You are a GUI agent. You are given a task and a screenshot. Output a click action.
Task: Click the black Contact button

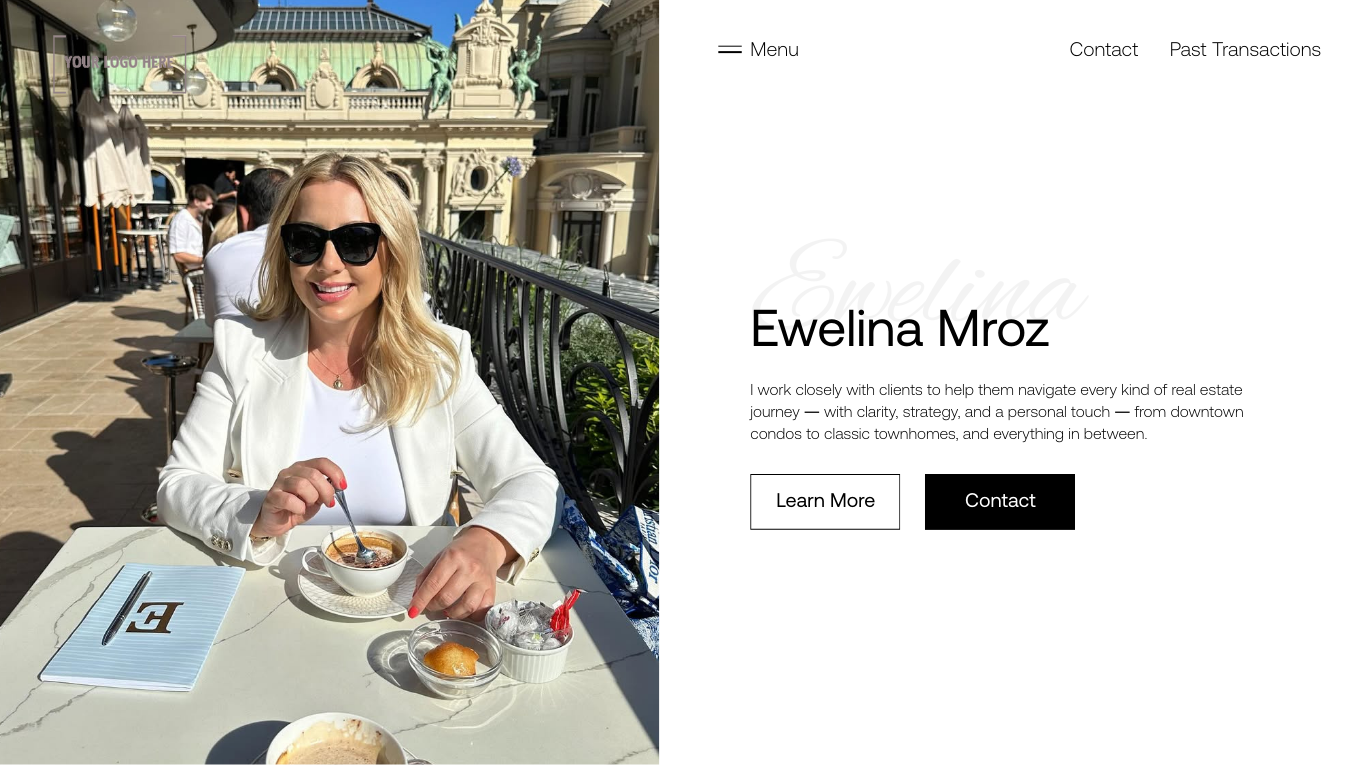(x=1000, y=502)
